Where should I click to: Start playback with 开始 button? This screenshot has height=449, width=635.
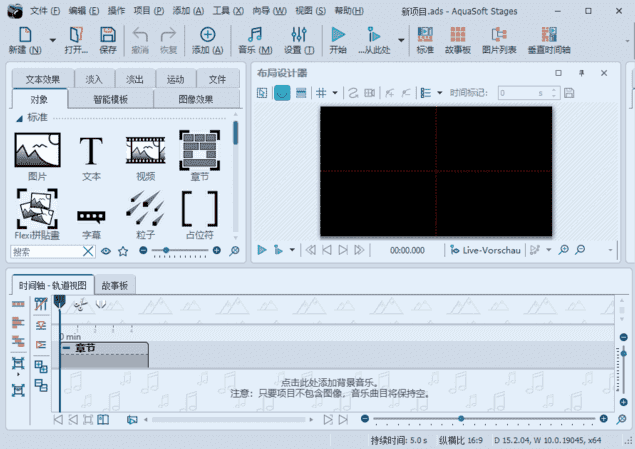pyautogui.click(x=338, y=39)
